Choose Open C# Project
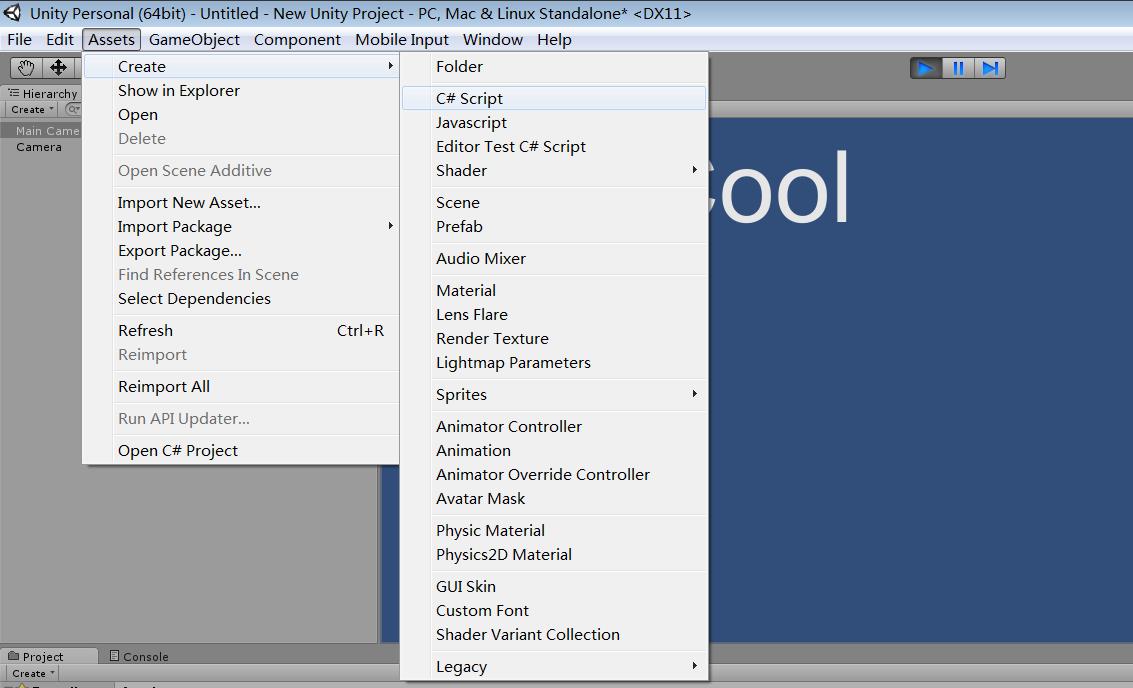The width and height of the screenshot is (1133, 688). [x=241, y=450]
